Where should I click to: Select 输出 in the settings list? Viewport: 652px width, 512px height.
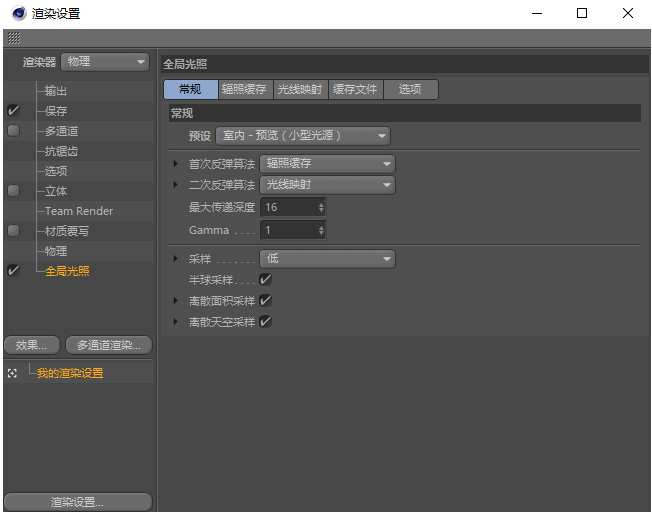[x=56, y=91]
